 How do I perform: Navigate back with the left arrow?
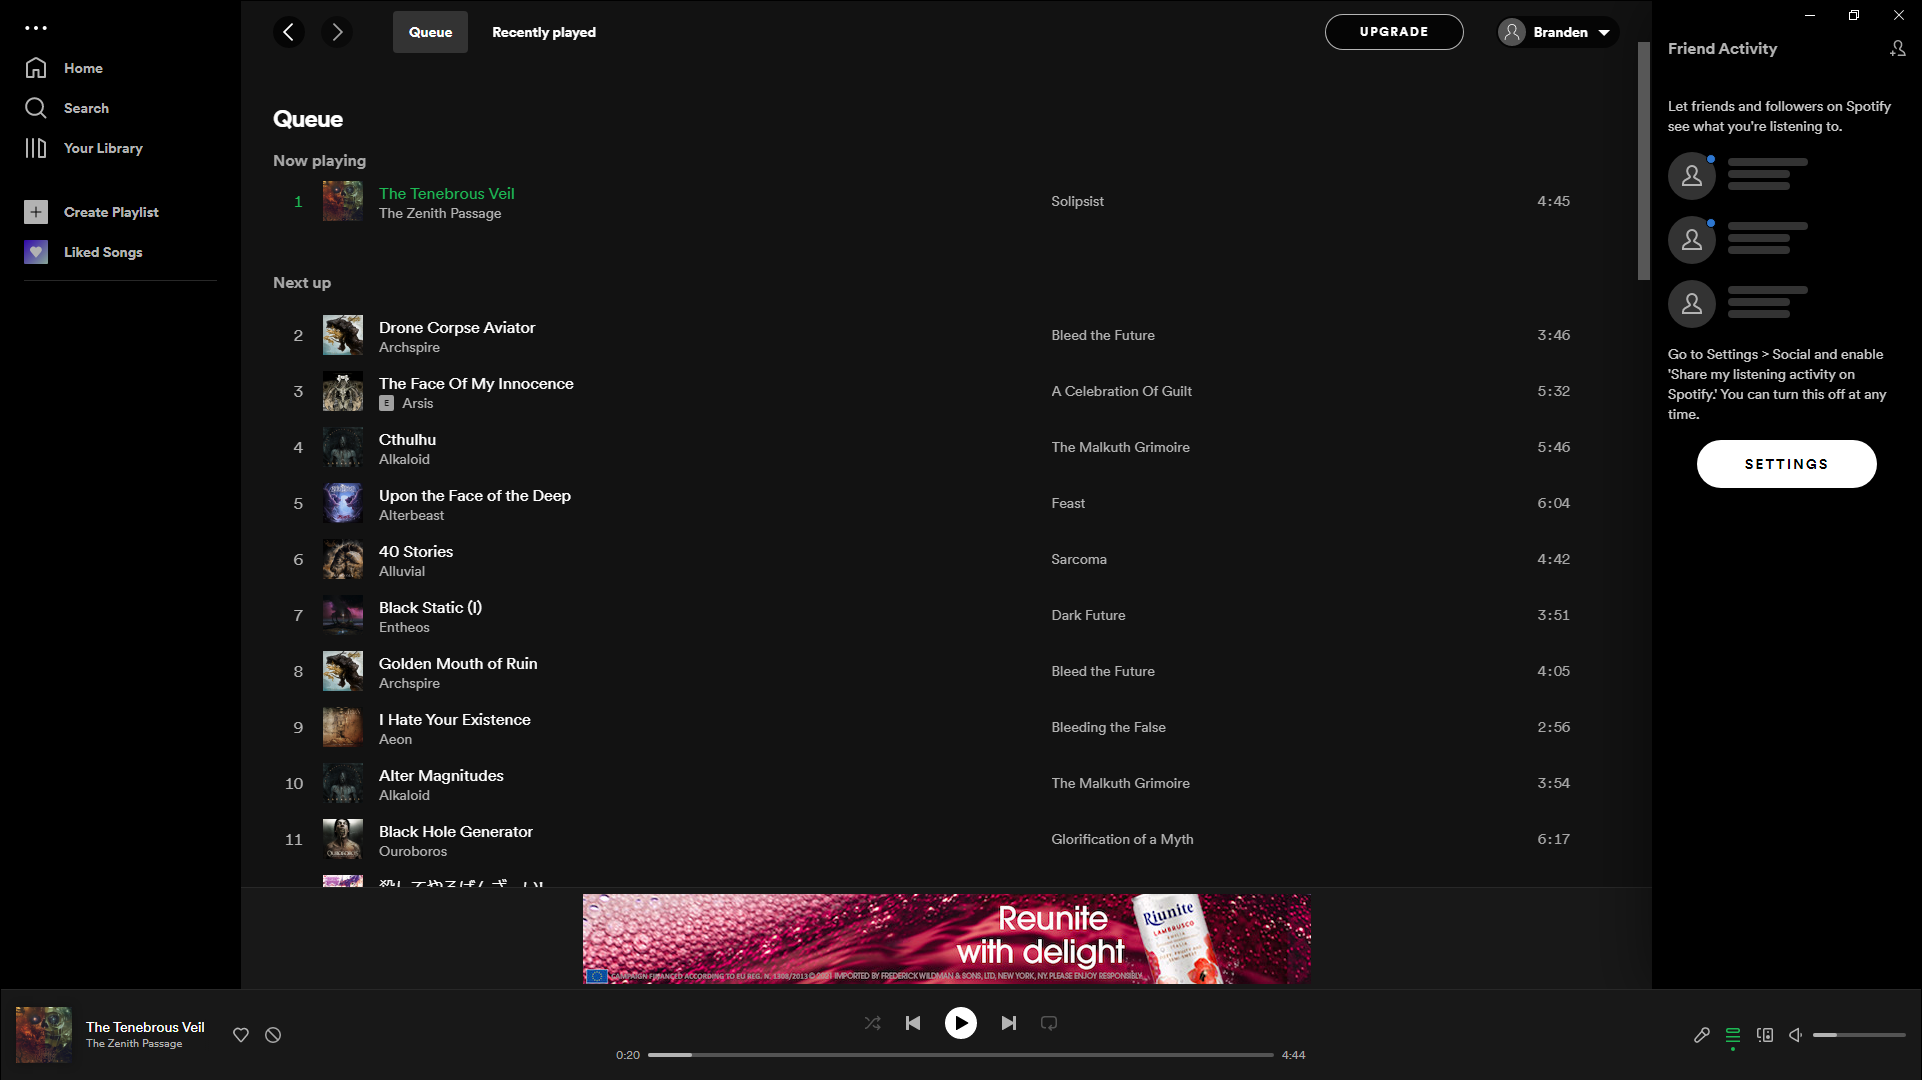click(x=289, y=32)
